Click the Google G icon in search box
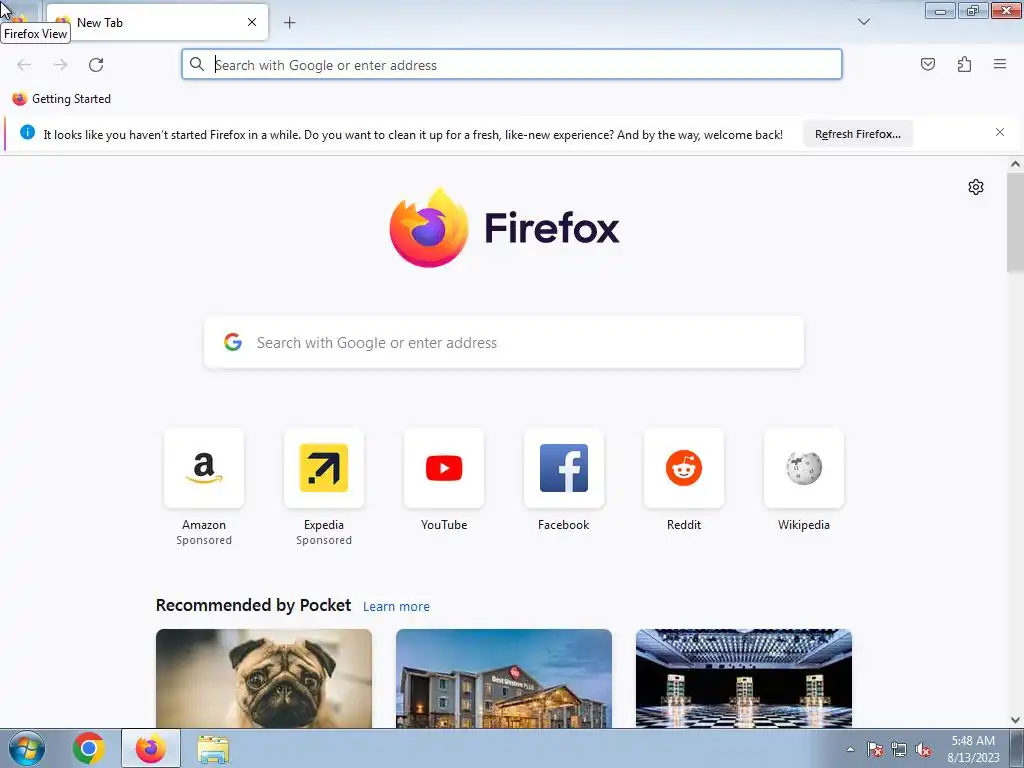 (232, 342)
